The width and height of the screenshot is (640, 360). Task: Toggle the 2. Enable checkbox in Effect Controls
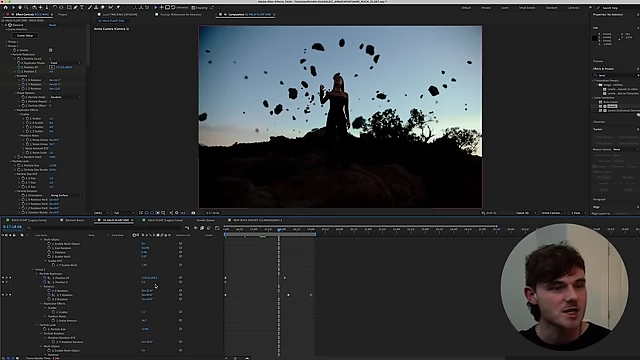click(51, 50)
